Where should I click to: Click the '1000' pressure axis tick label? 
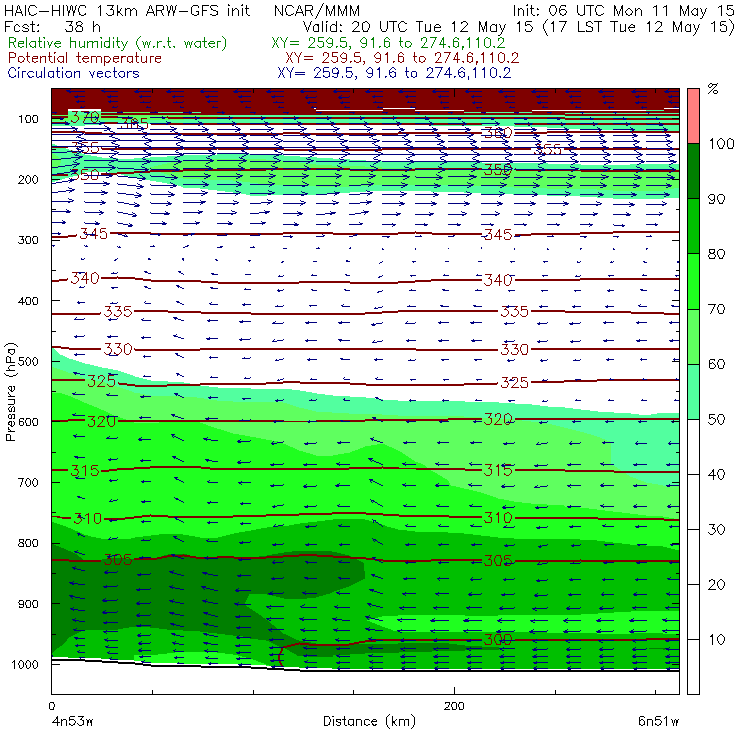24,664
